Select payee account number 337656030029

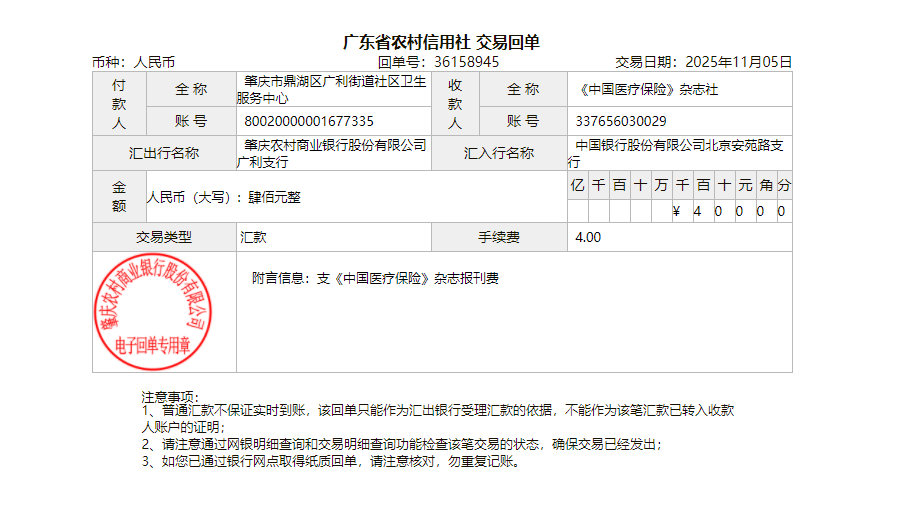(621, 121)
